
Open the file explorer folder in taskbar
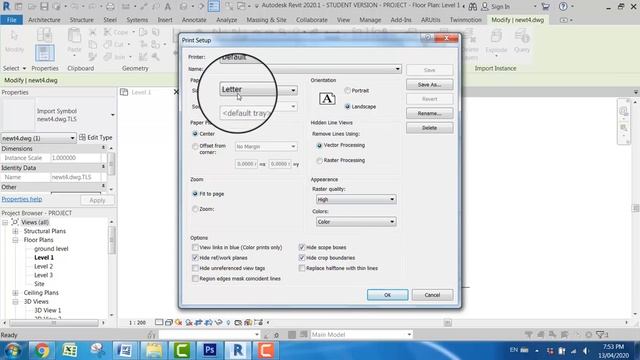pos(154,350)
